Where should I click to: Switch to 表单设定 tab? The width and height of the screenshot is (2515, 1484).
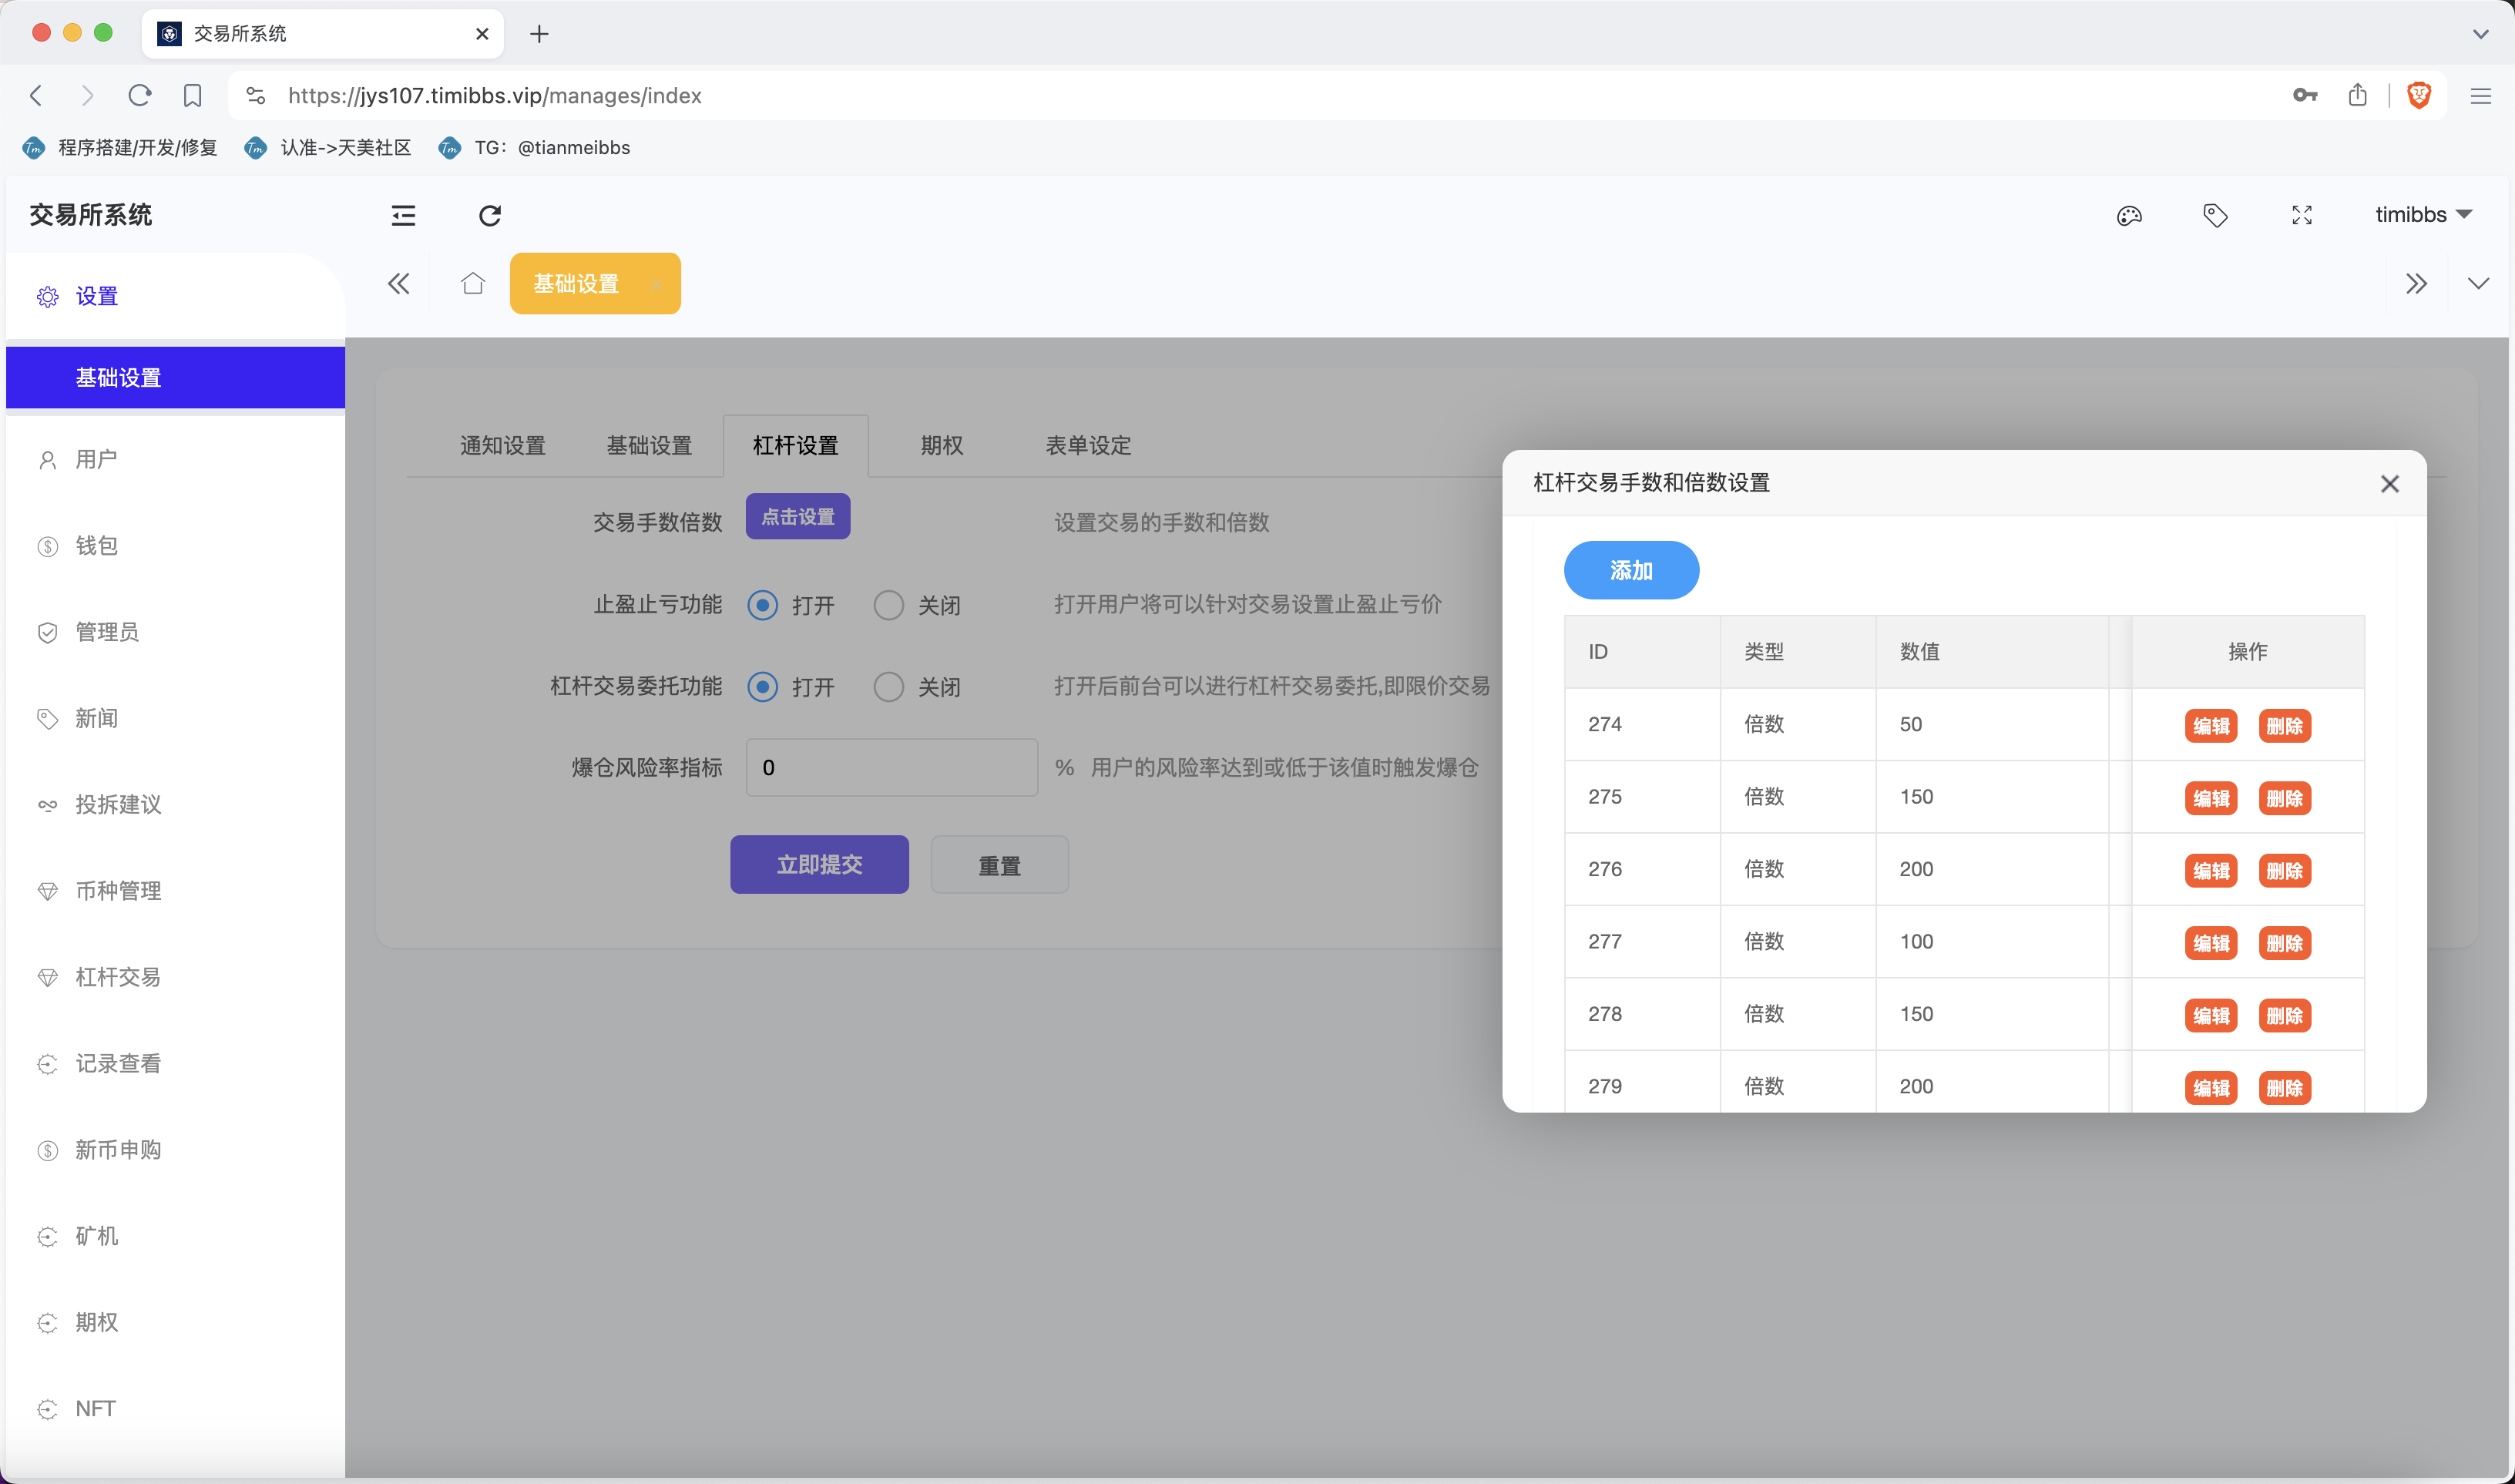pos(1088,446)
